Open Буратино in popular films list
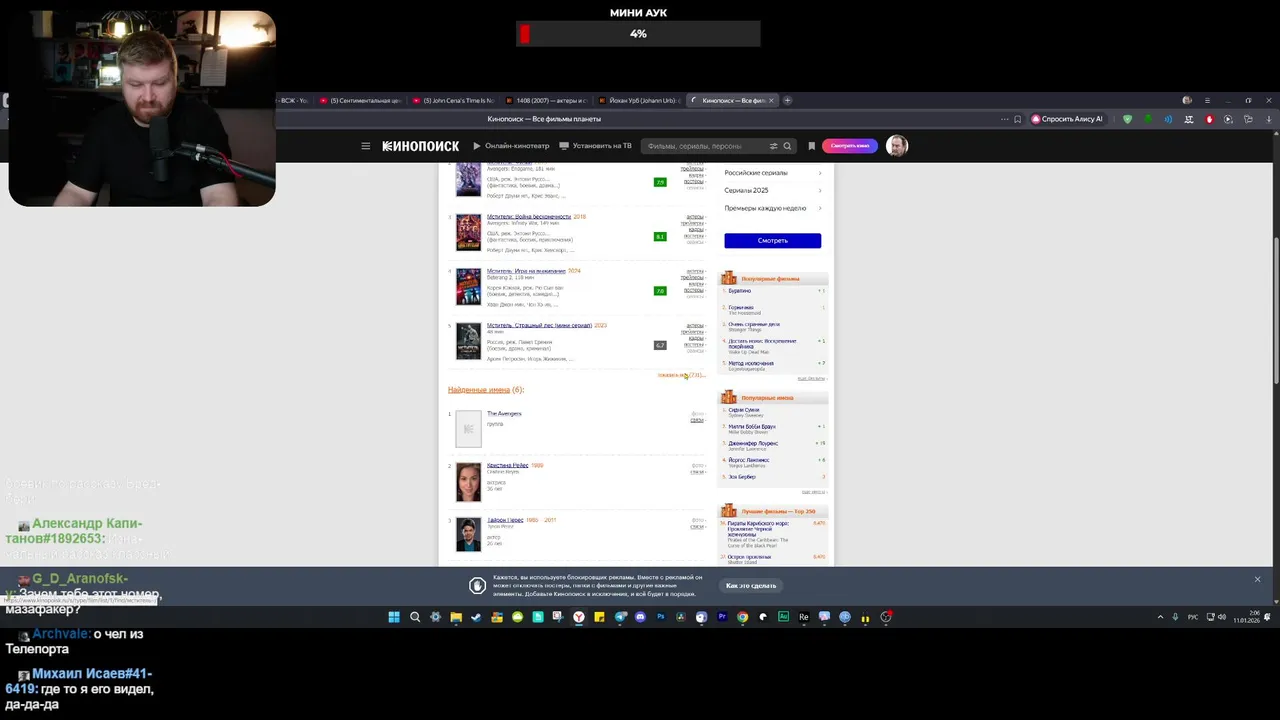This screenshot has height=720, width=1280. click(x=740, y=291)
